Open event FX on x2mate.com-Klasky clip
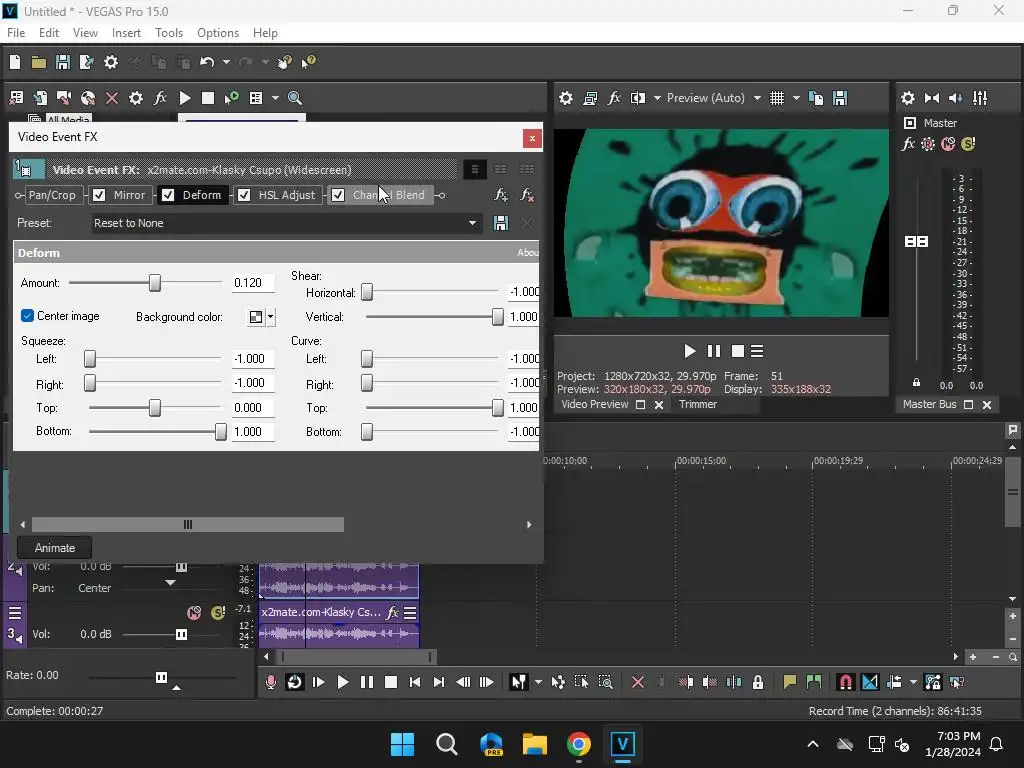Image resolution: width=1024 pixels, height=768 pixels. tap(392, 613)
